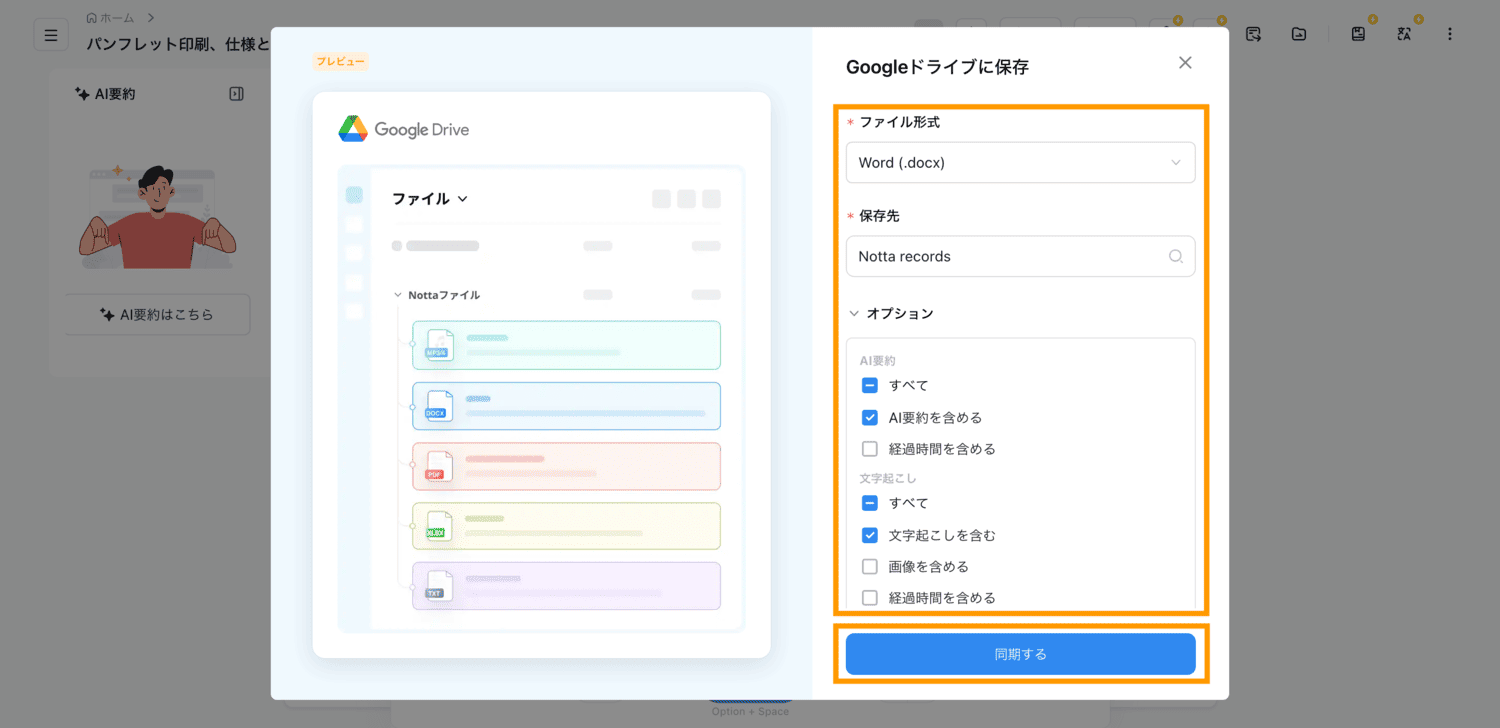1500x728 pixels.
Task: Go to ホーム breadcrumb link
Action: coord(117,18)
